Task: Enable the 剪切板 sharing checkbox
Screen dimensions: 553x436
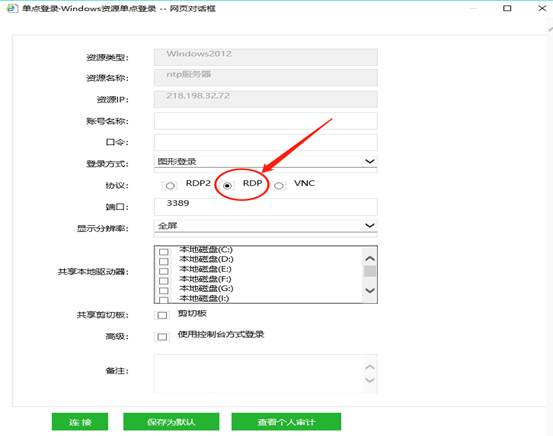Action: [162, 315]
